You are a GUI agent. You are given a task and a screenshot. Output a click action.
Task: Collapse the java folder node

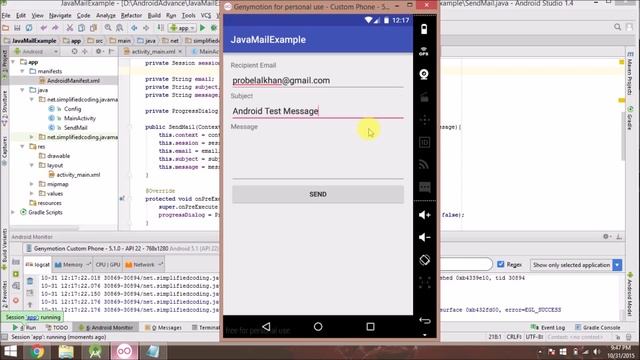(22, 90)
